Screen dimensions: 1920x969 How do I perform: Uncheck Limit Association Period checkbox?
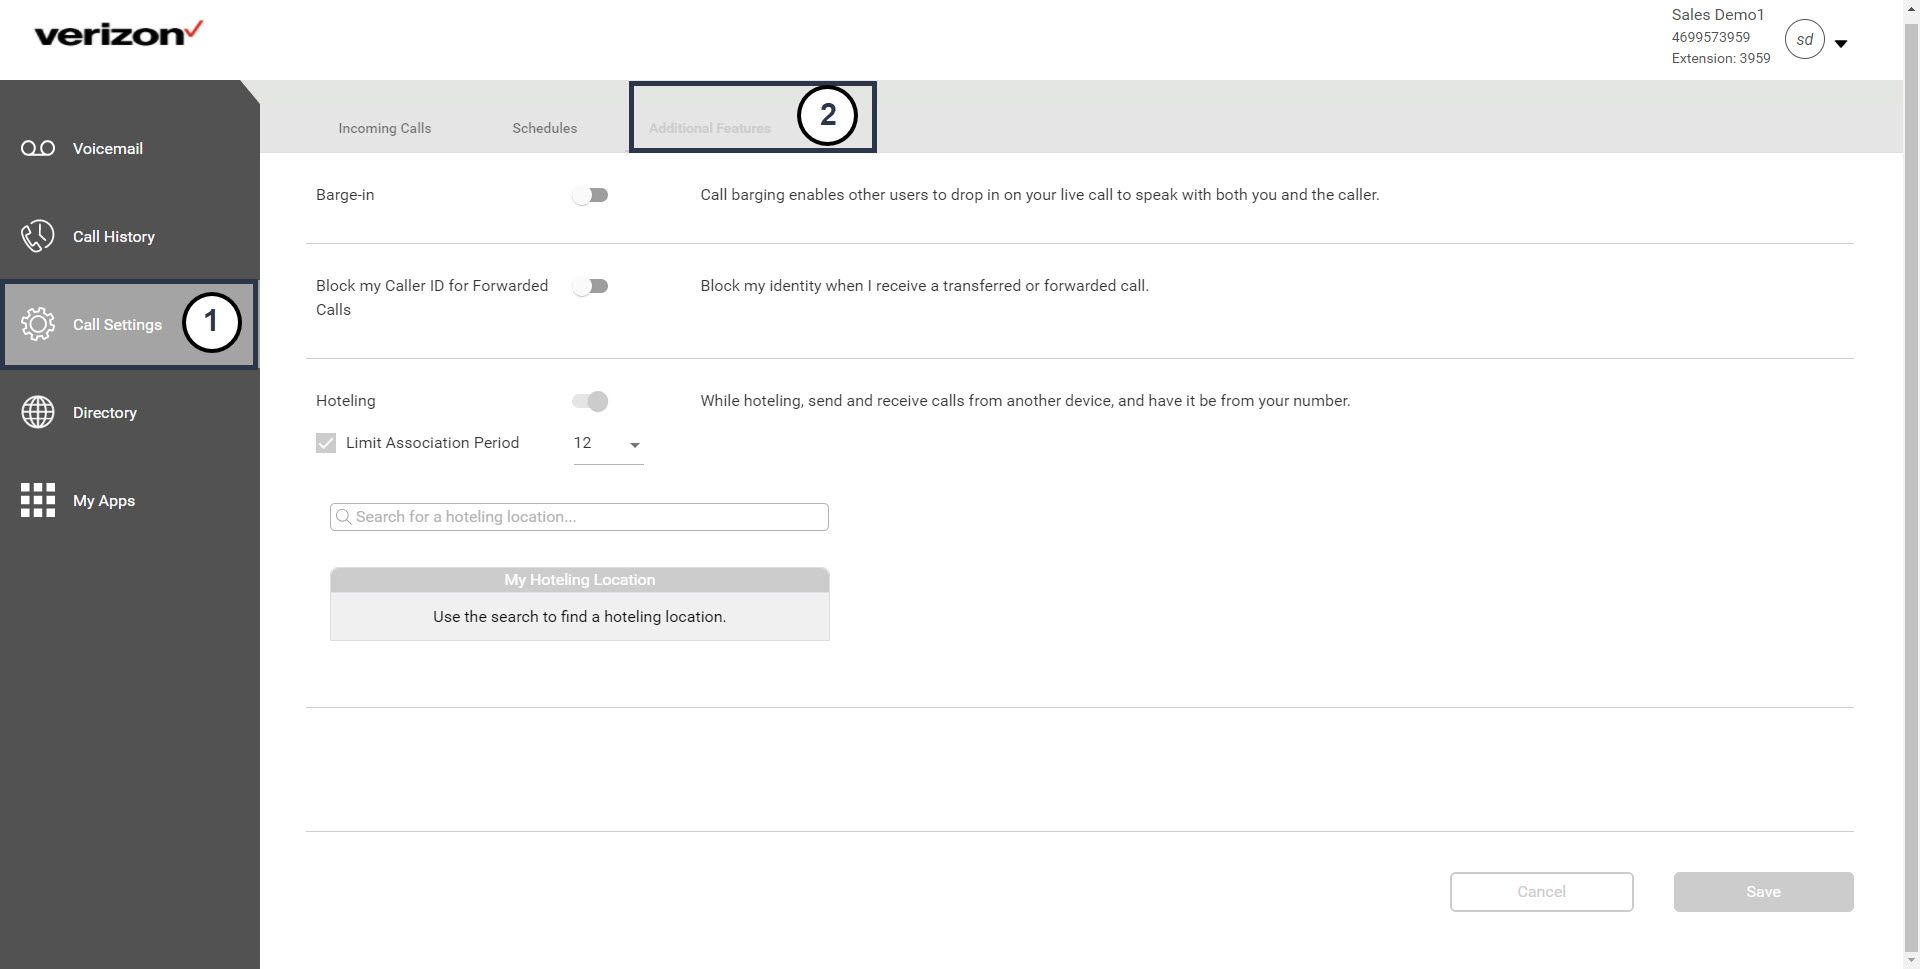326,443
